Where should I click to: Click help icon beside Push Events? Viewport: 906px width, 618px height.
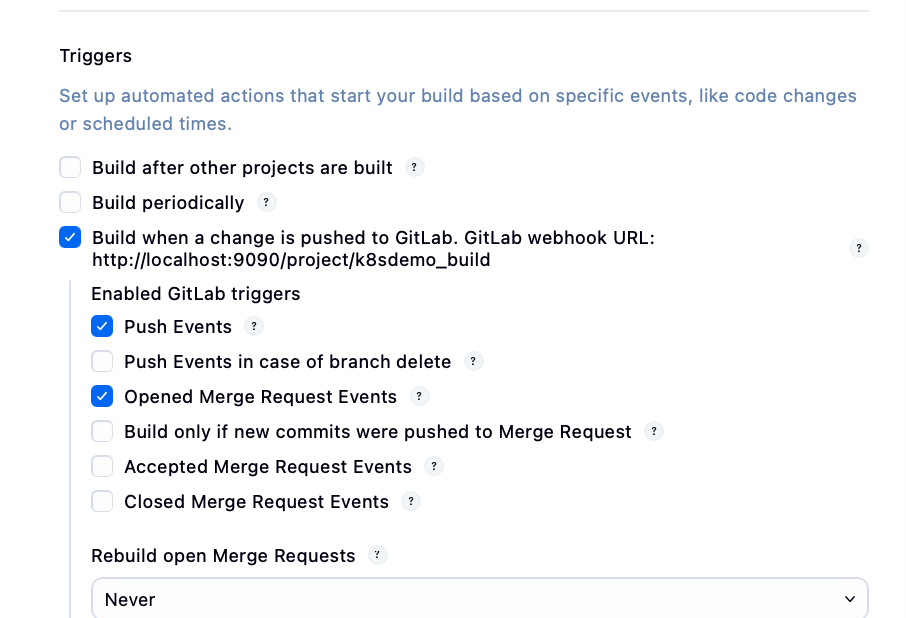tap(254, 326)
